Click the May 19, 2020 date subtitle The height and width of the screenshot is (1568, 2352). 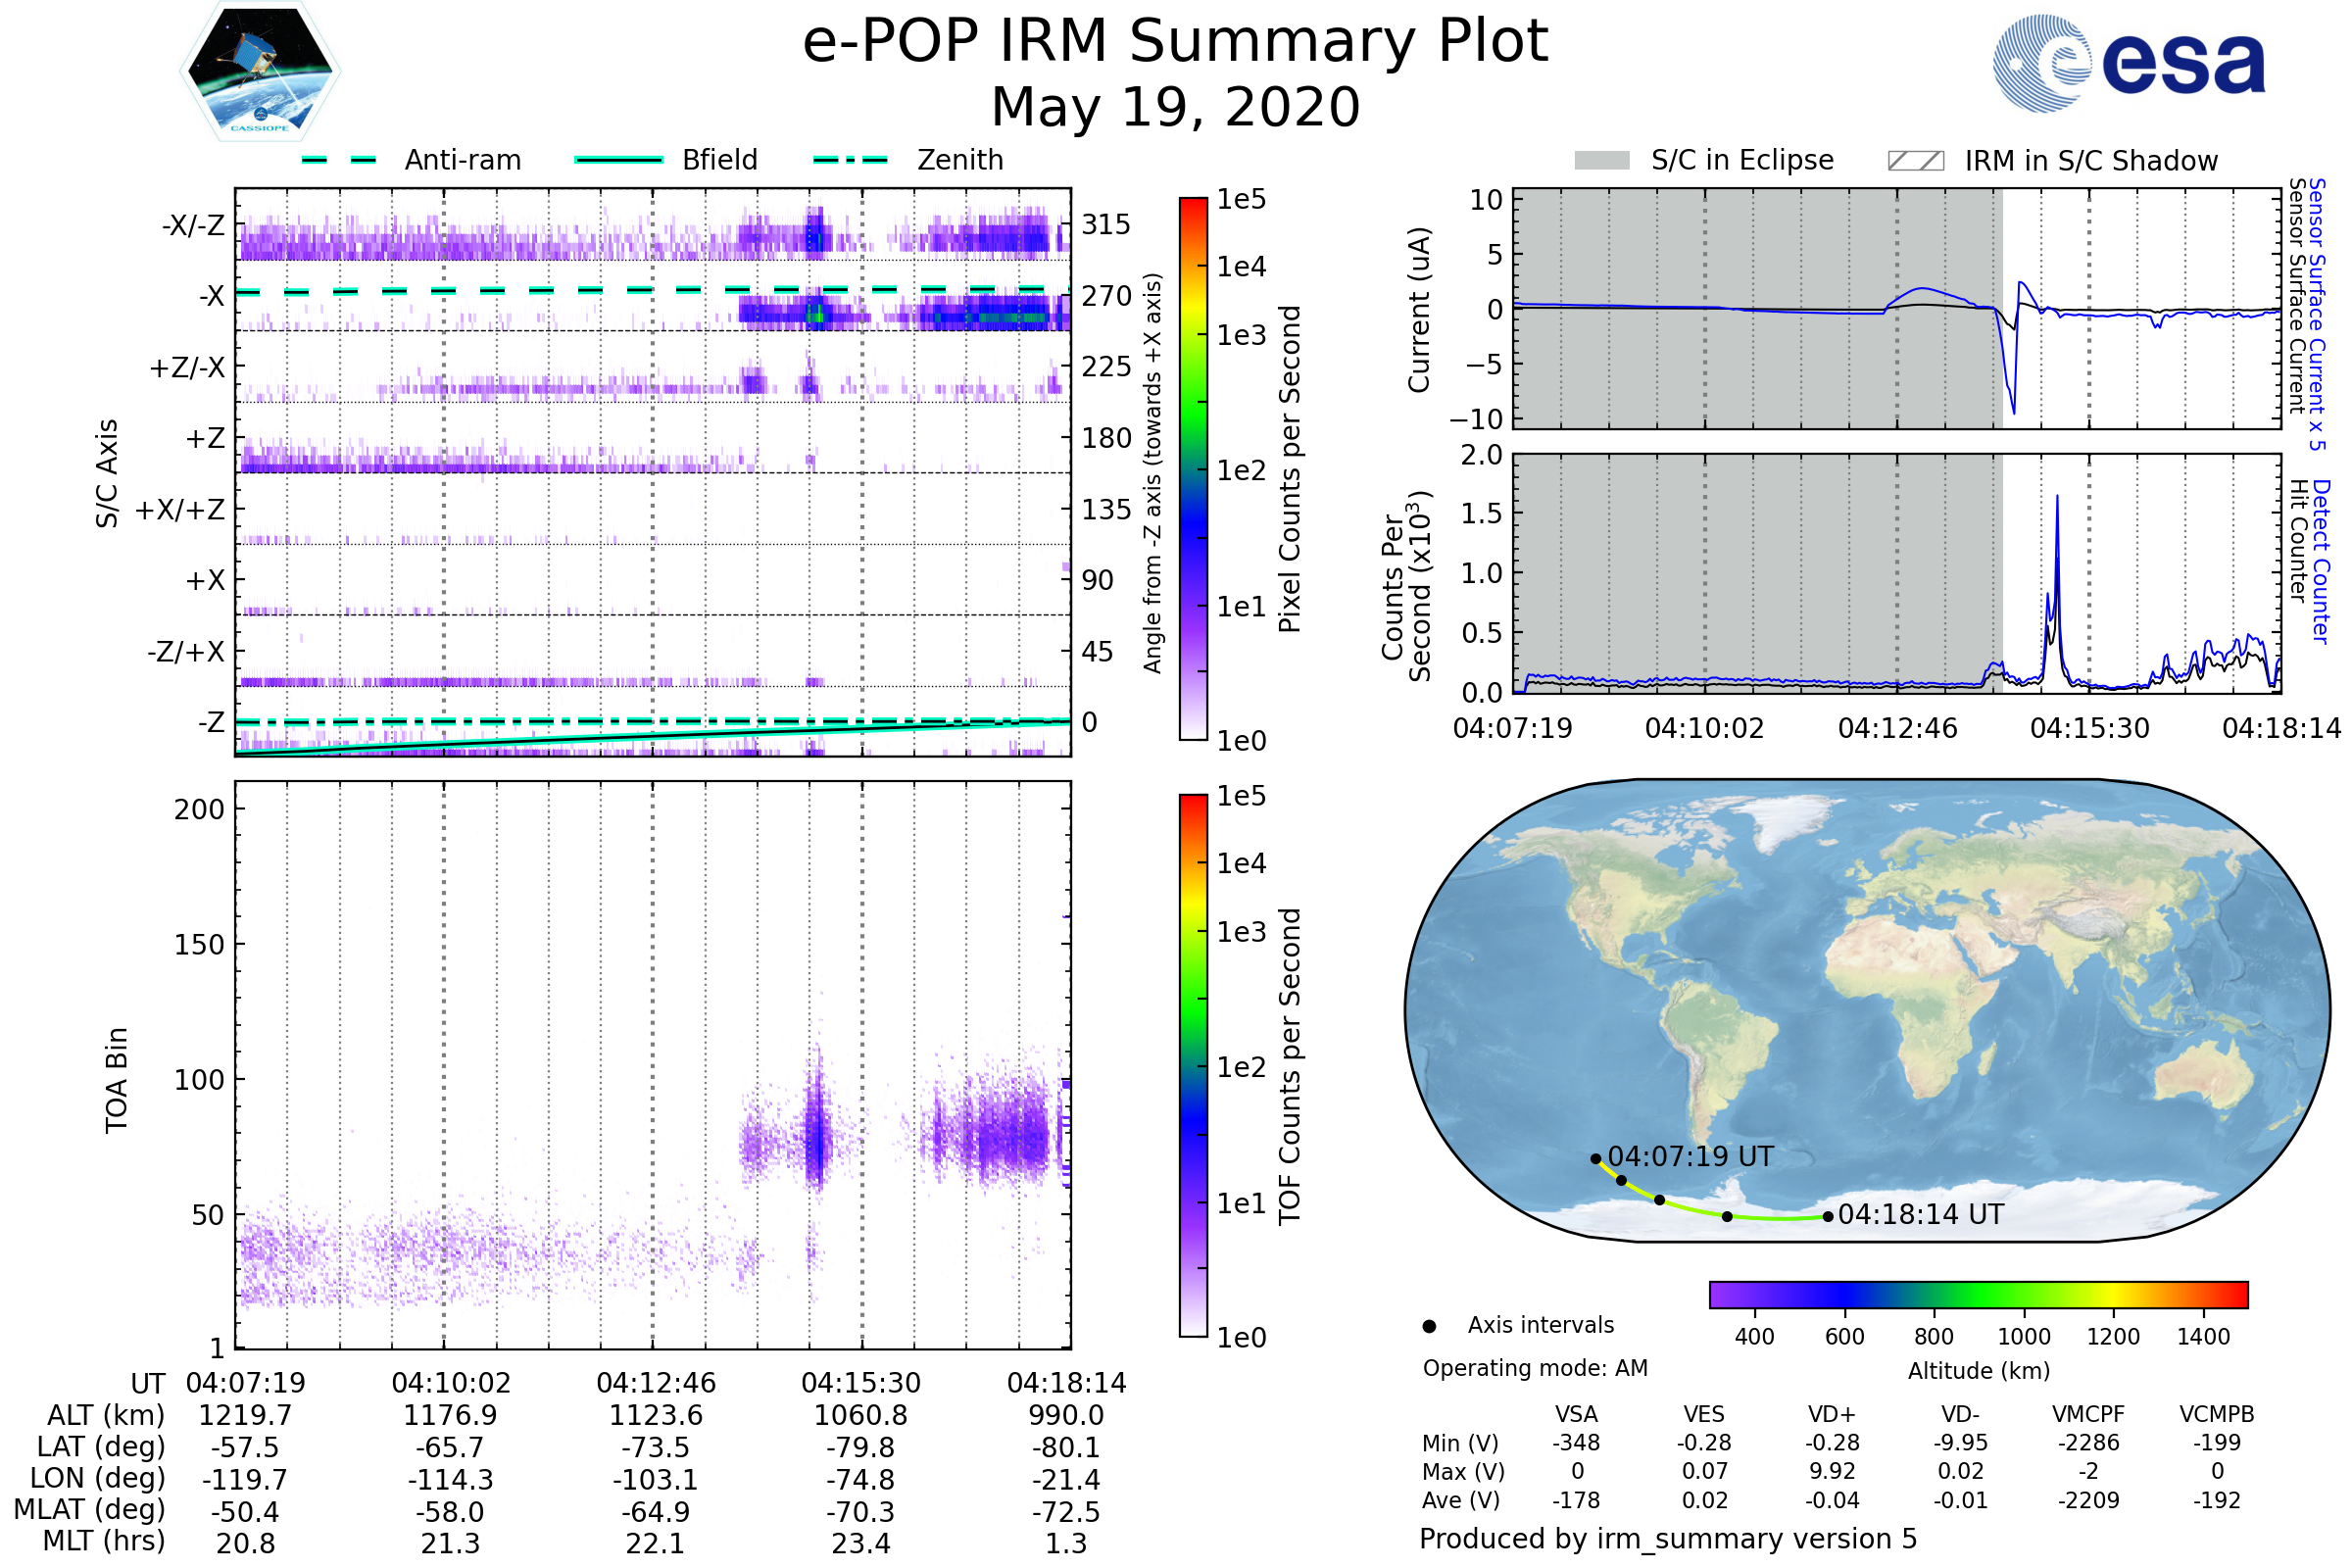pyautogui.click(x=1175, y=107)
